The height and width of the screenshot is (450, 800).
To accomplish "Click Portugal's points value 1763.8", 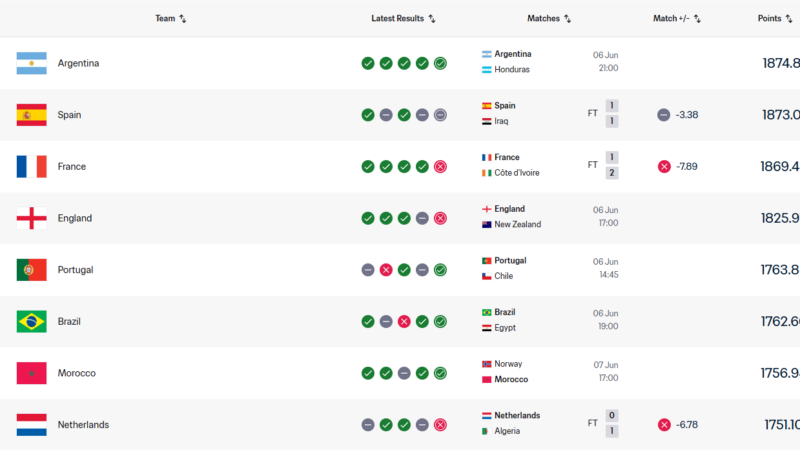I will click(x=780, y=270).
